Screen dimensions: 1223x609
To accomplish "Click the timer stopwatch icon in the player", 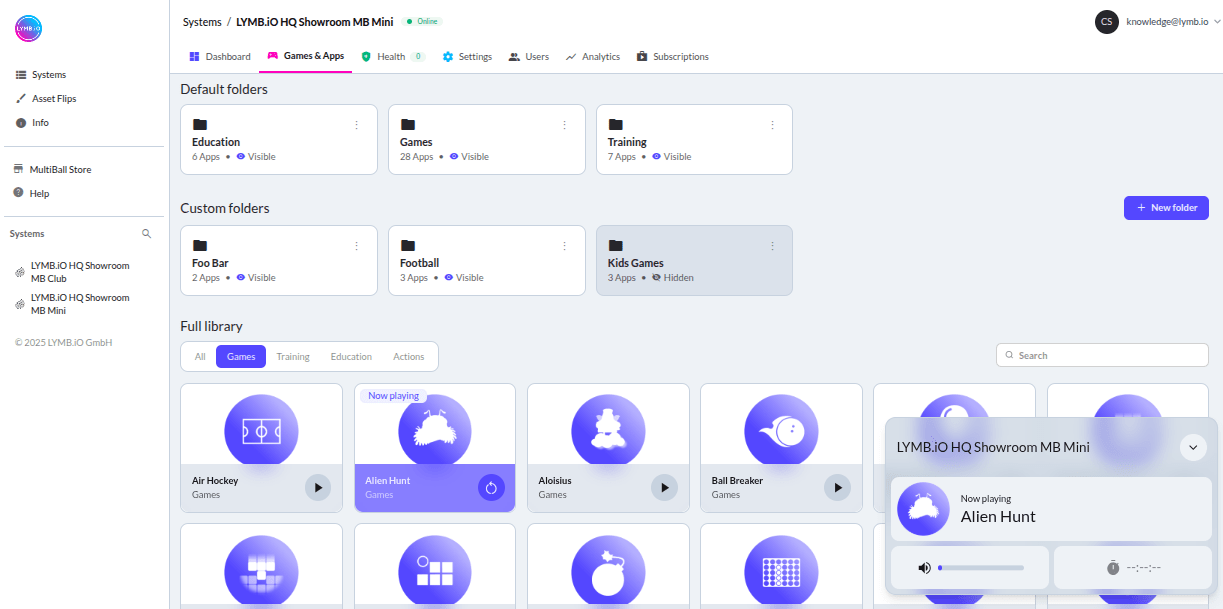I will tap(1113, 568).
